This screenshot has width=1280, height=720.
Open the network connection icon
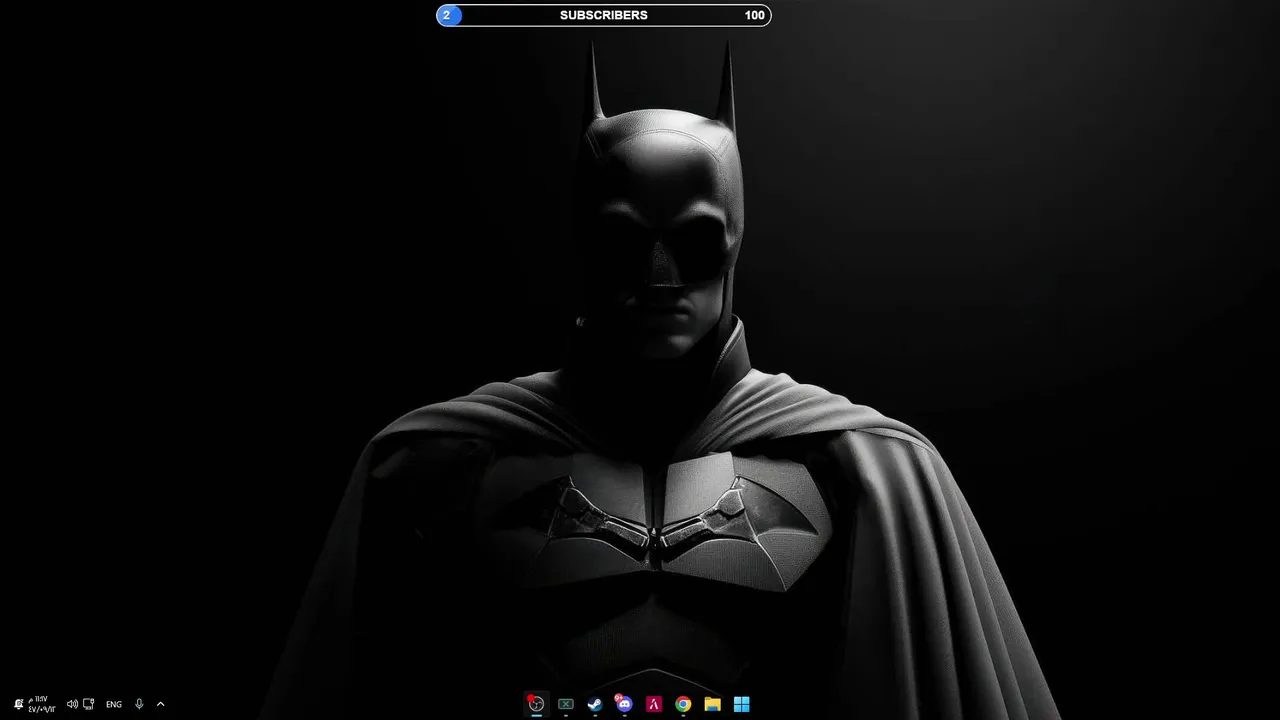[89, 704]
